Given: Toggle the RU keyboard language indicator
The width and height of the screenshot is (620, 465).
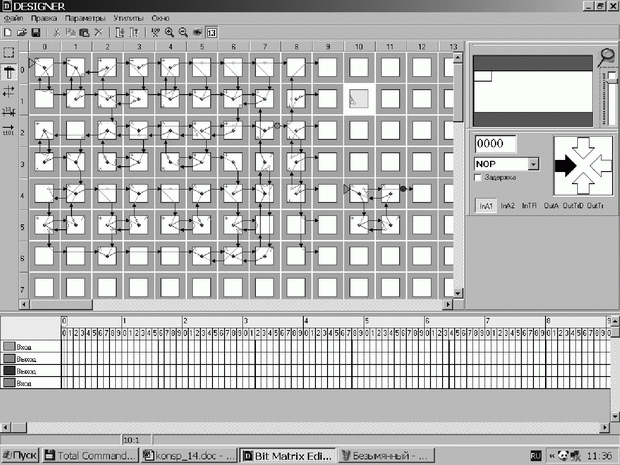Looking at the screenshot, I should coord(536,455).
